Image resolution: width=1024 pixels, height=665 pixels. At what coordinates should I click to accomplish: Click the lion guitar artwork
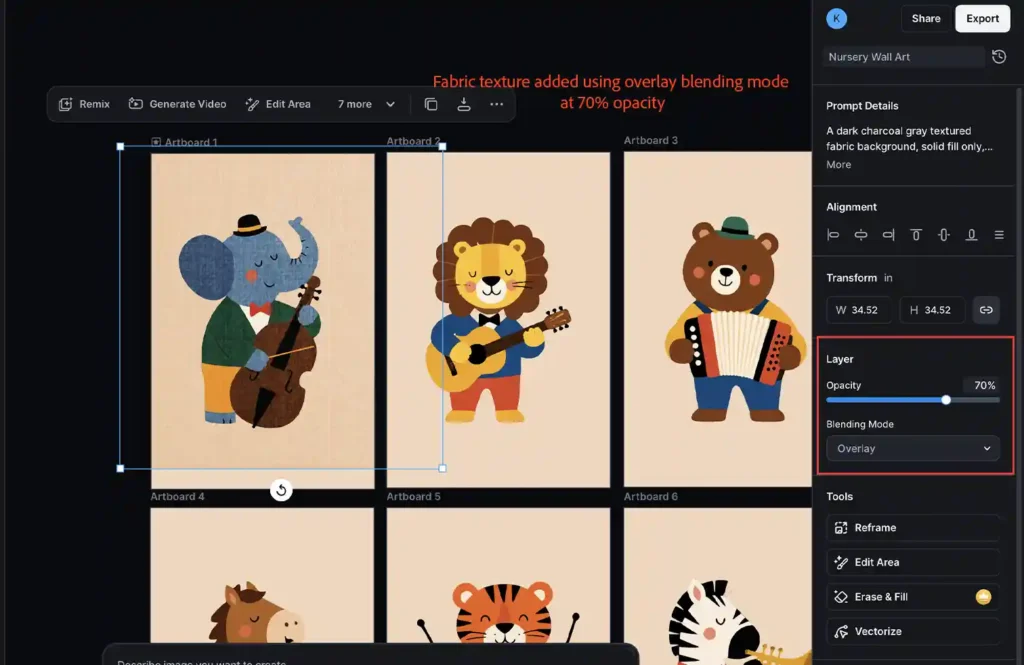498,320
